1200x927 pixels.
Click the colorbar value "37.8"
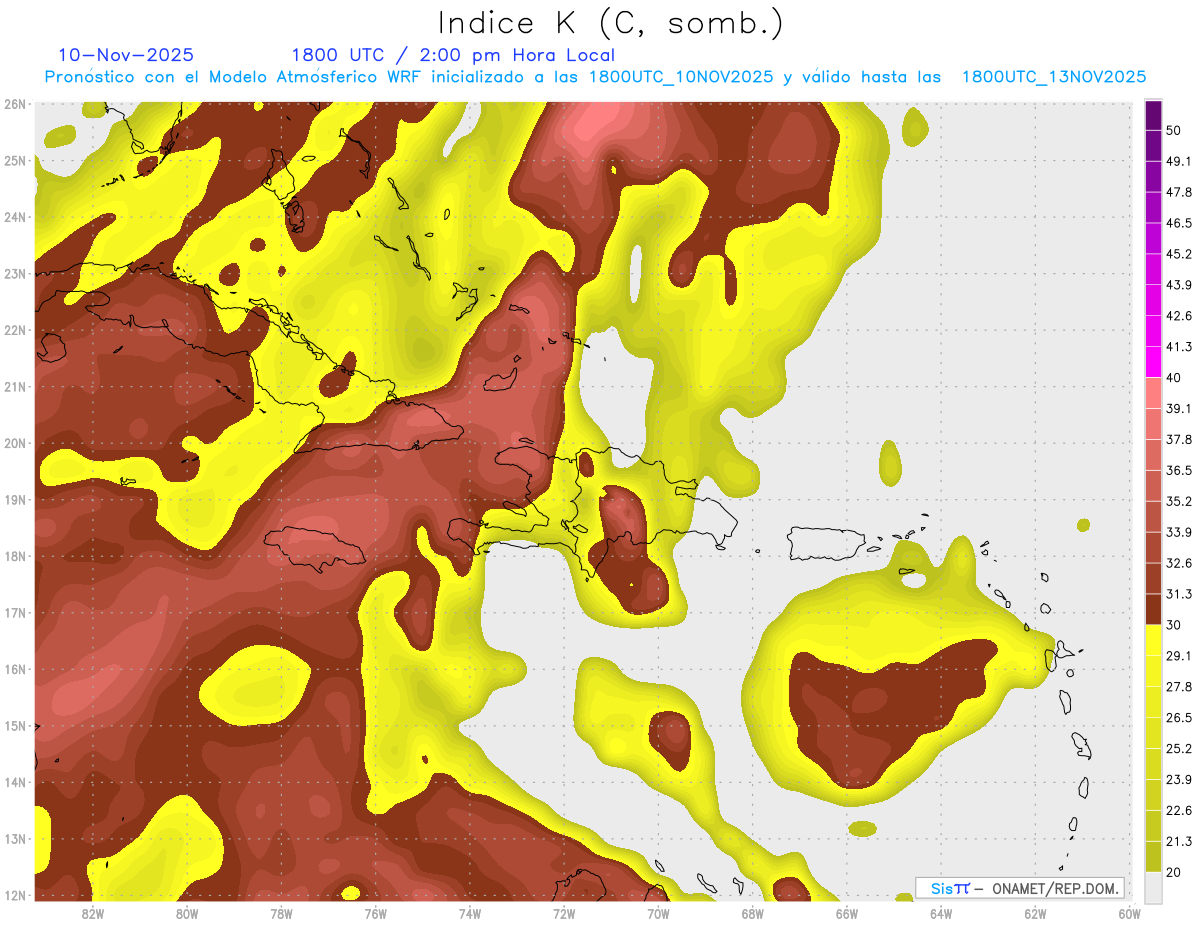coord(1179,439)
